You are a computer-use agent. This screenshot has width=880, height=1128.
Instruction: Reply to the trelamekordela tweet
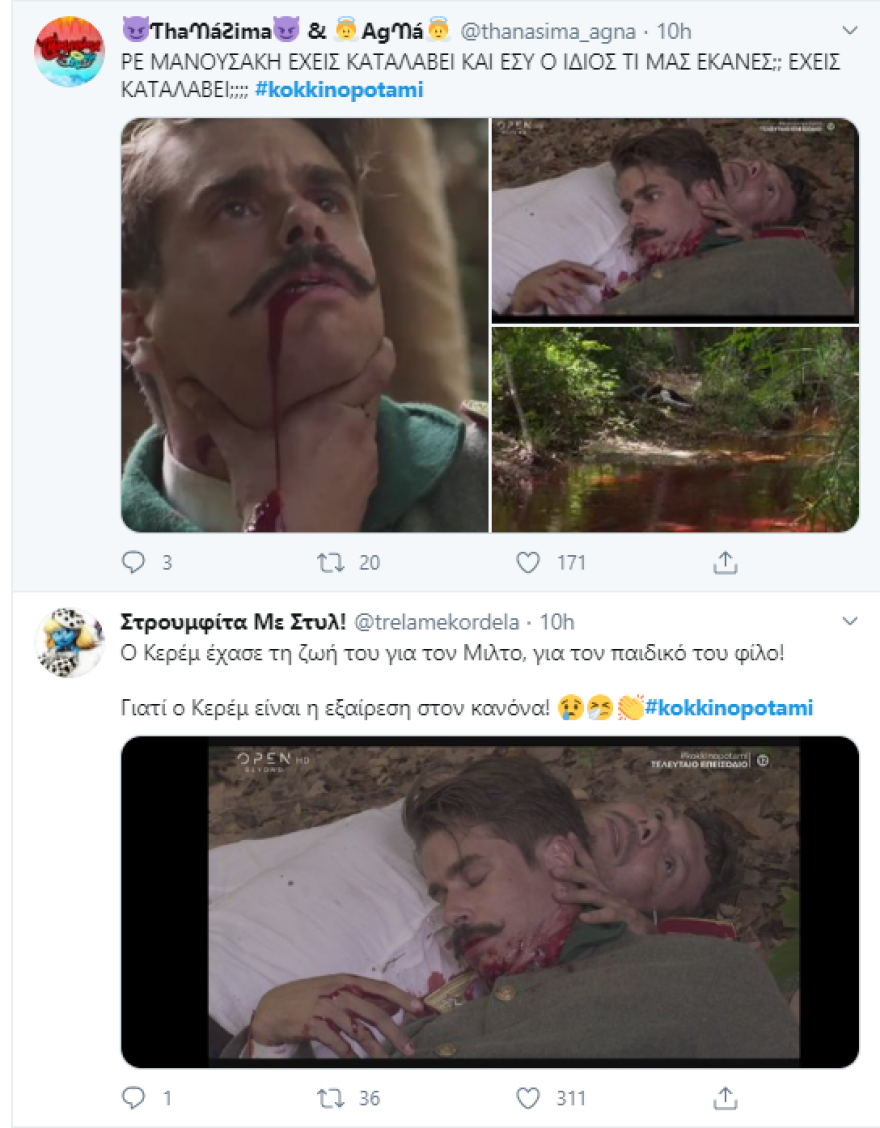pyautogui.click(x=134, y=1098)
